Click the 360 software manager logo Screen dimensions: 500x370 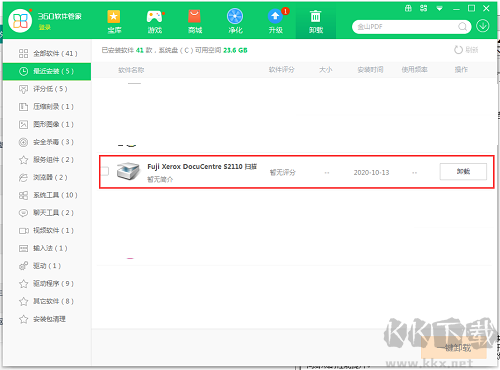[20, 21]
